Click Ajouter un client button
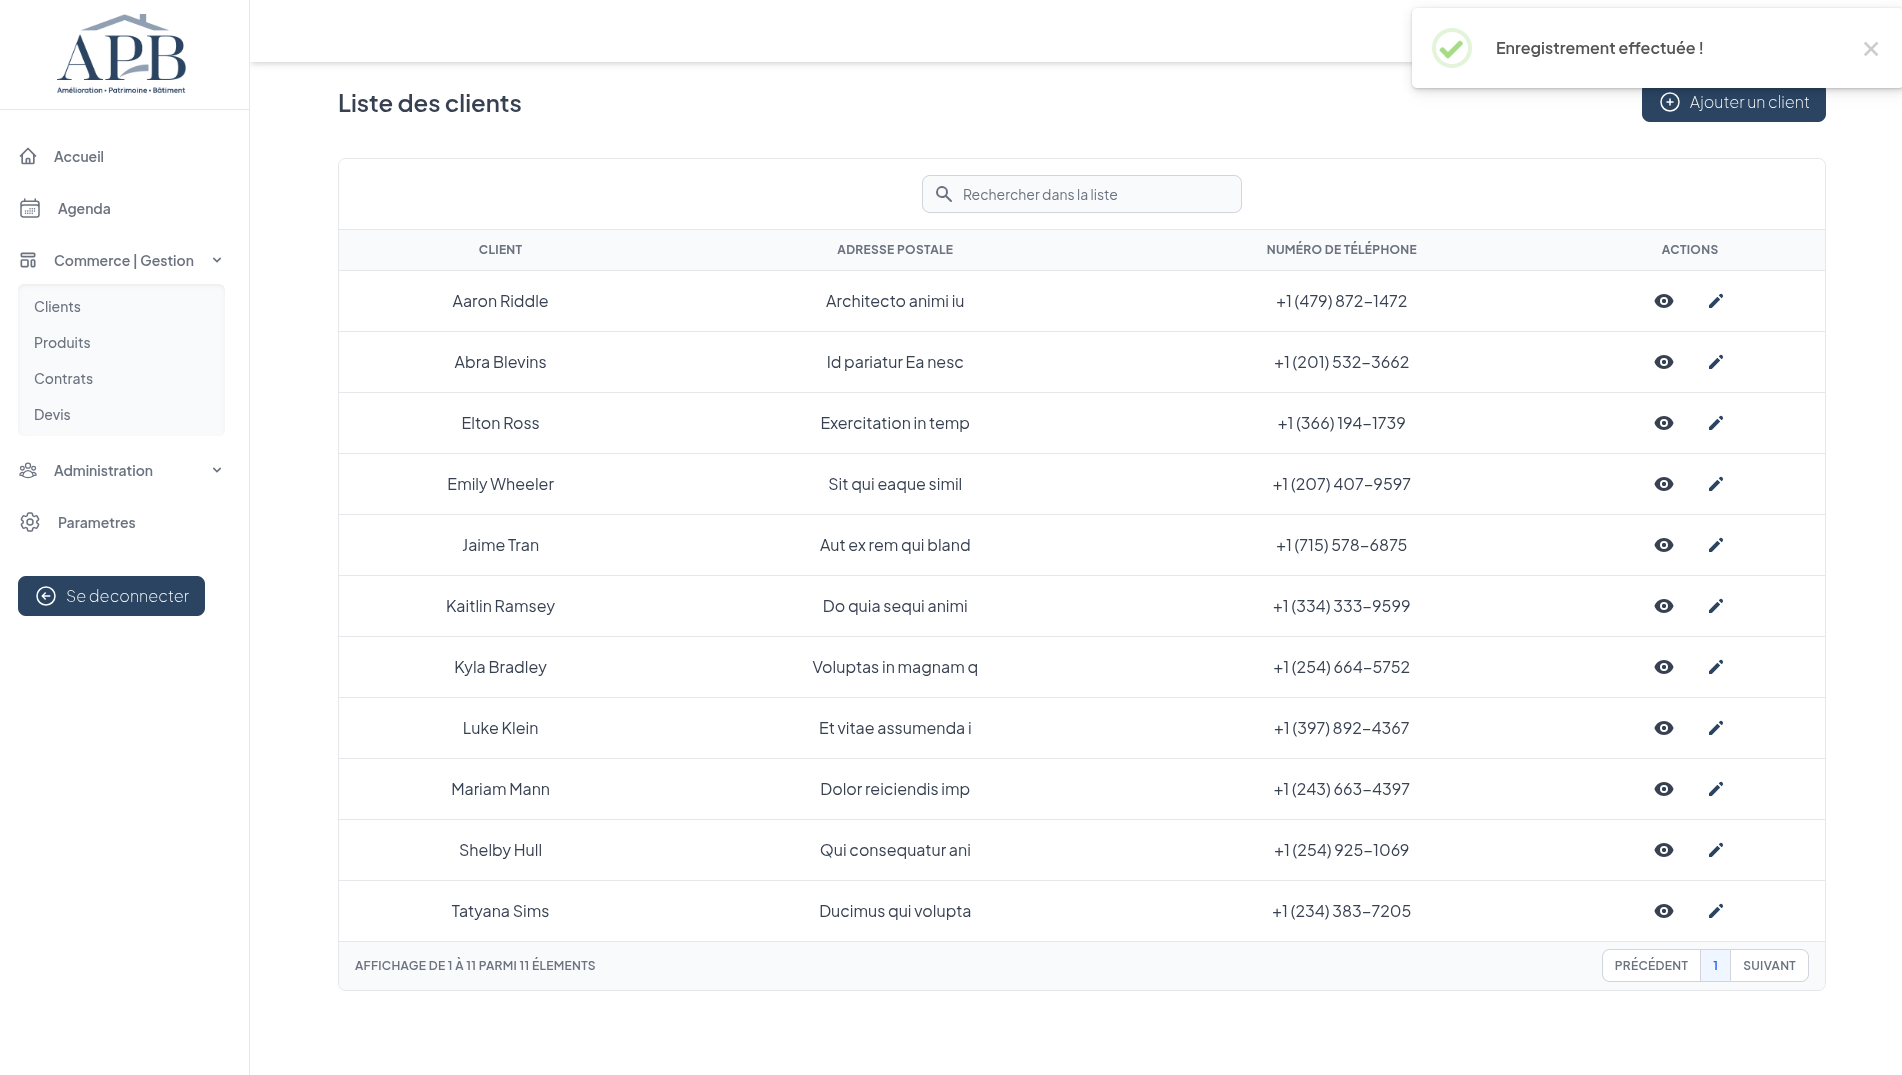The height and width of the screenshot is (1075, 1902). coord(1733,103)
